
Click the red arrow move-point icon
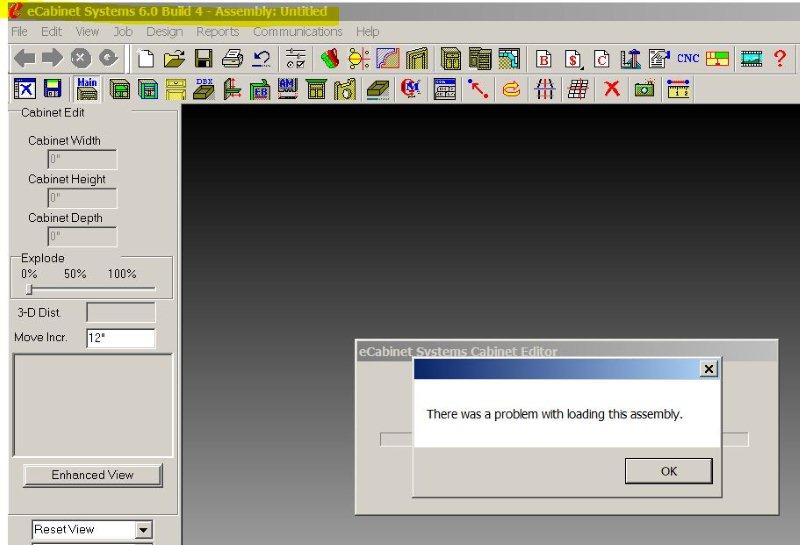[x=478, y=89]
